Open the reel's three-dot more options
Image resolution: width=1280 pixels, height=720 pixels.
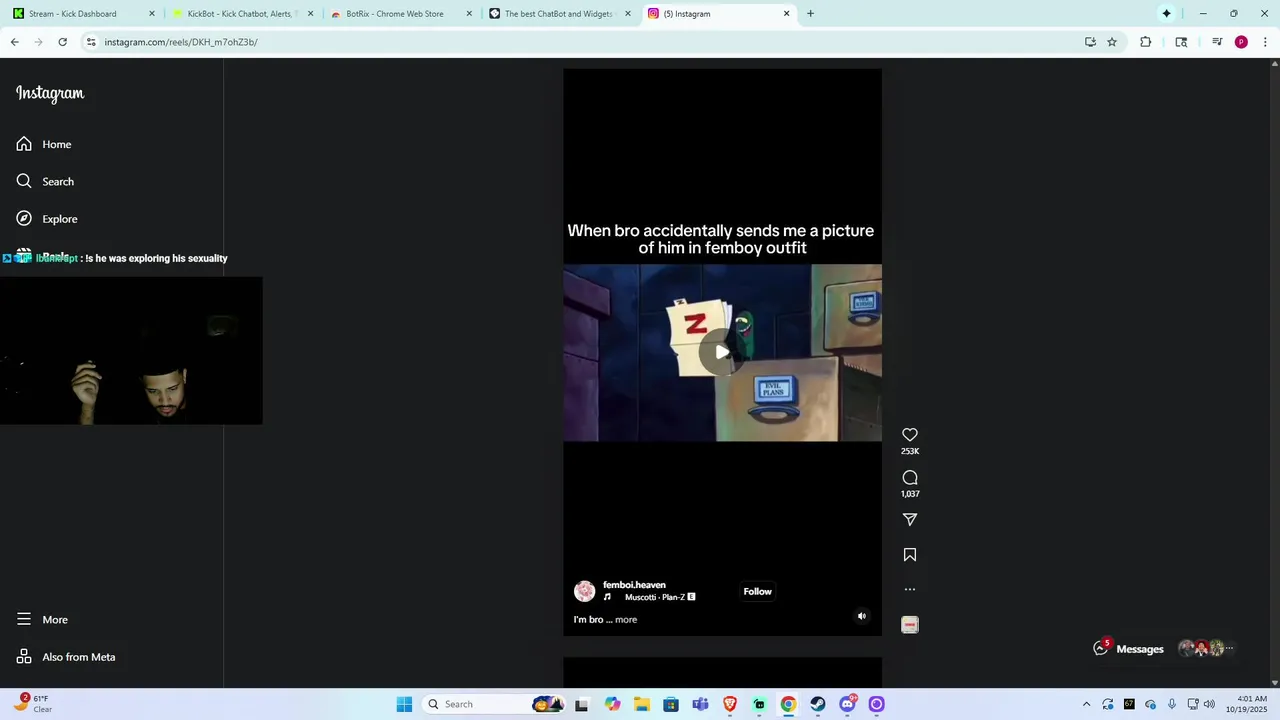[x=910, y=590]
